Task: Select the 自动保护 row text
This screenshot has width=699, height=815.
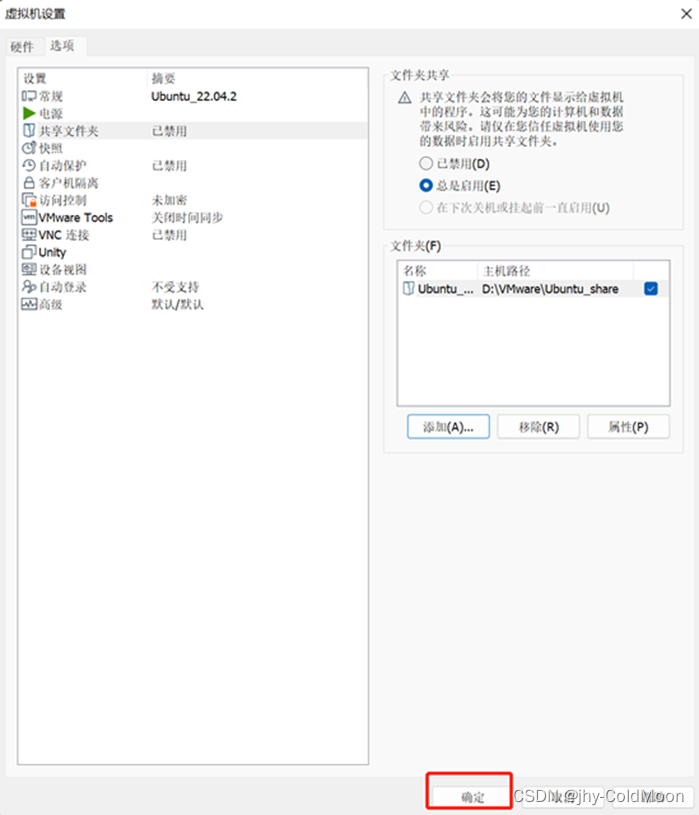Action: click(x=63, y=166)
